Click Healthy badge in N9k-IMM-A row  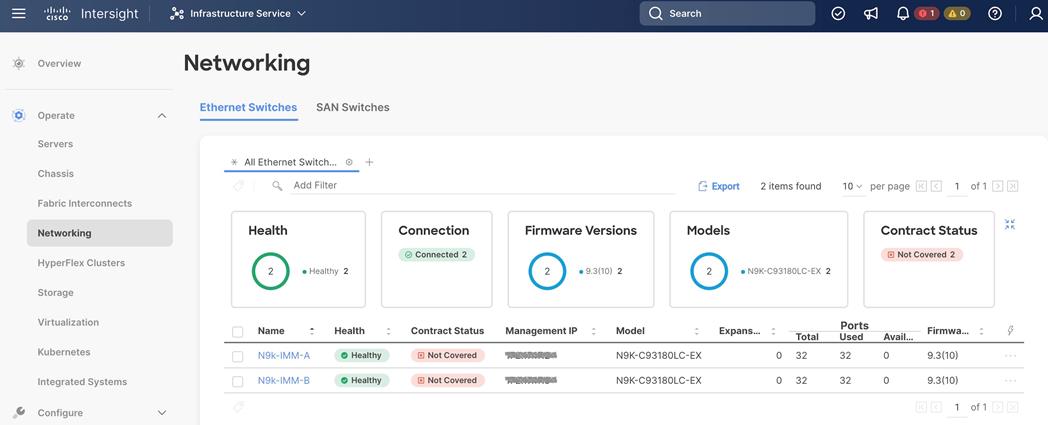coord(362,356)
